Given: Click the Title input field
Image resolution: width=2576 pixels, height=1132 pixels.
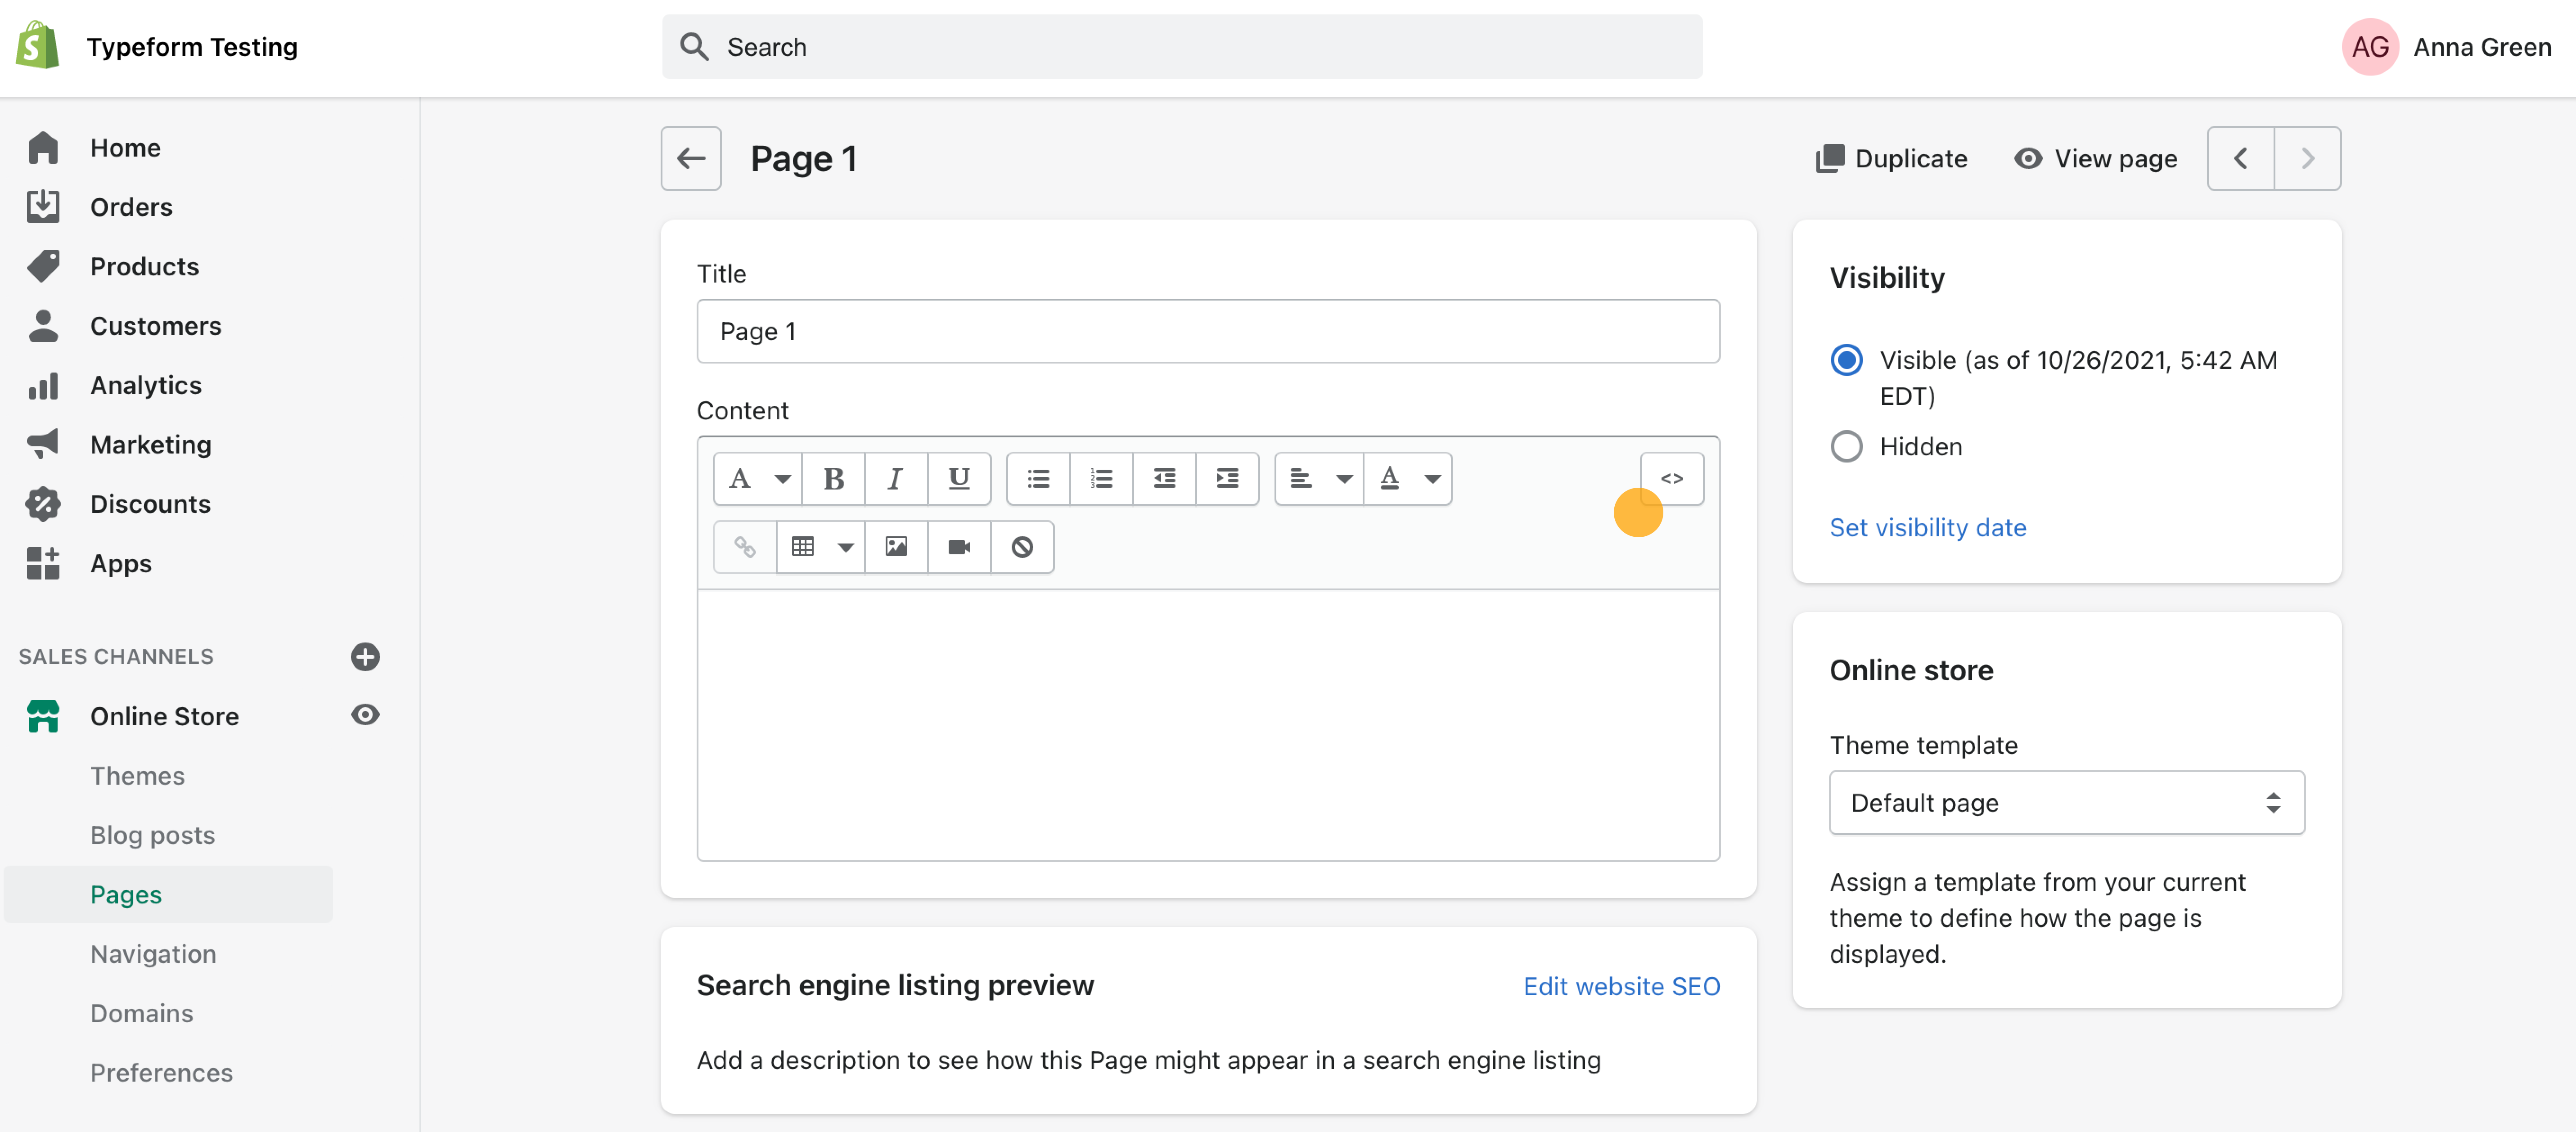Looking at the screenshot, I should click(x=1208, y=331).
